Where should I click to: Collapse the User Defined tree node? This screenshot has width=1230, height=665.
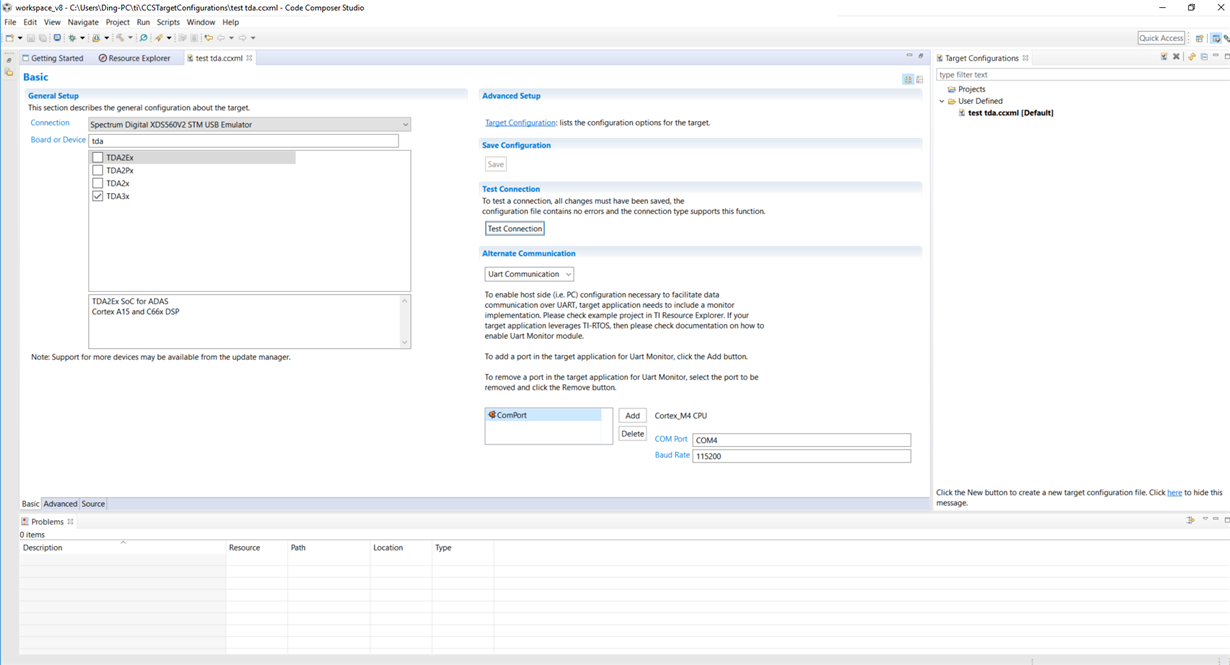click(942, 101)
